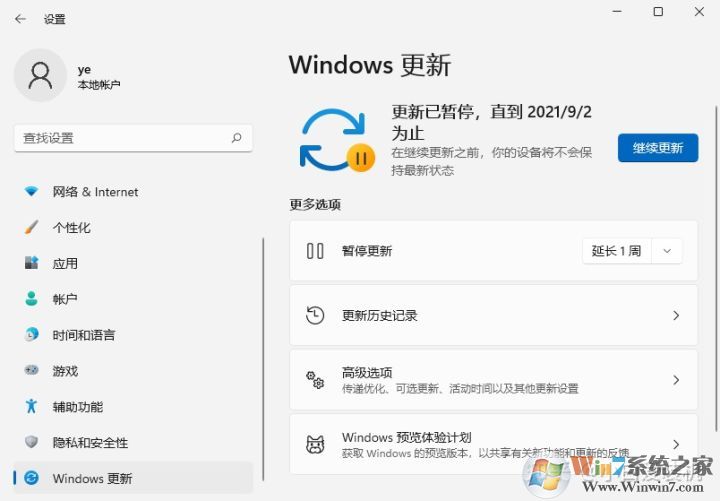Screen dimensions: 720x501
Task: Click 延长 1 周 pause button
Action: (x=617, y=251)
